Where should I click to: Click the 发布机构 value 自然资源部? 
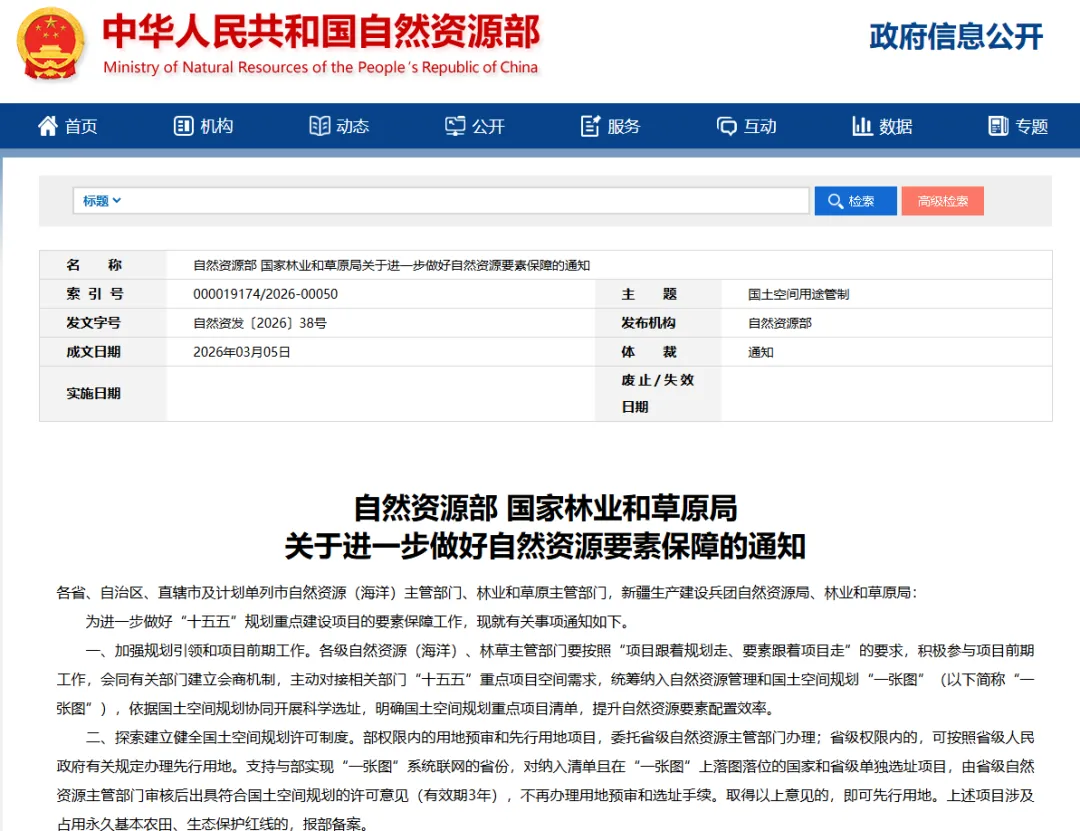(x=780, y=323)
